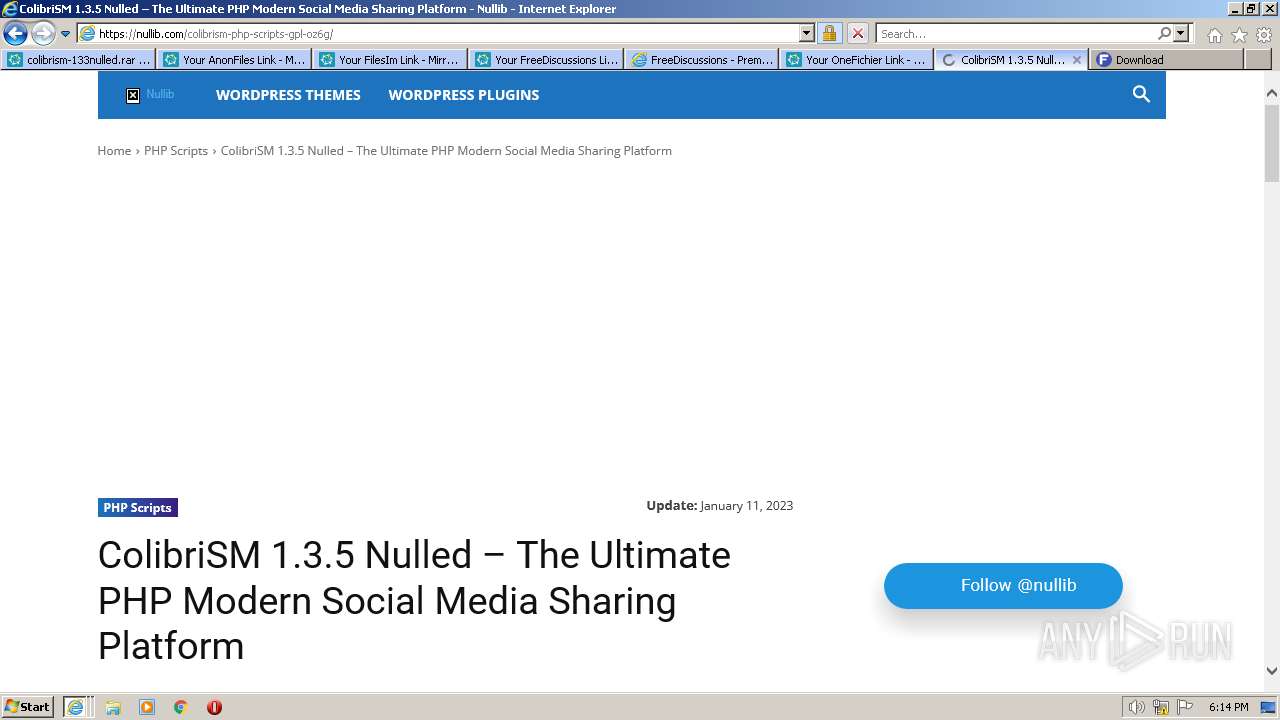Close the ColibriSM 1.3.5 Nulled tab
The height and width of the screenshot is (720, 1280).
click(x=1076, y=60)
